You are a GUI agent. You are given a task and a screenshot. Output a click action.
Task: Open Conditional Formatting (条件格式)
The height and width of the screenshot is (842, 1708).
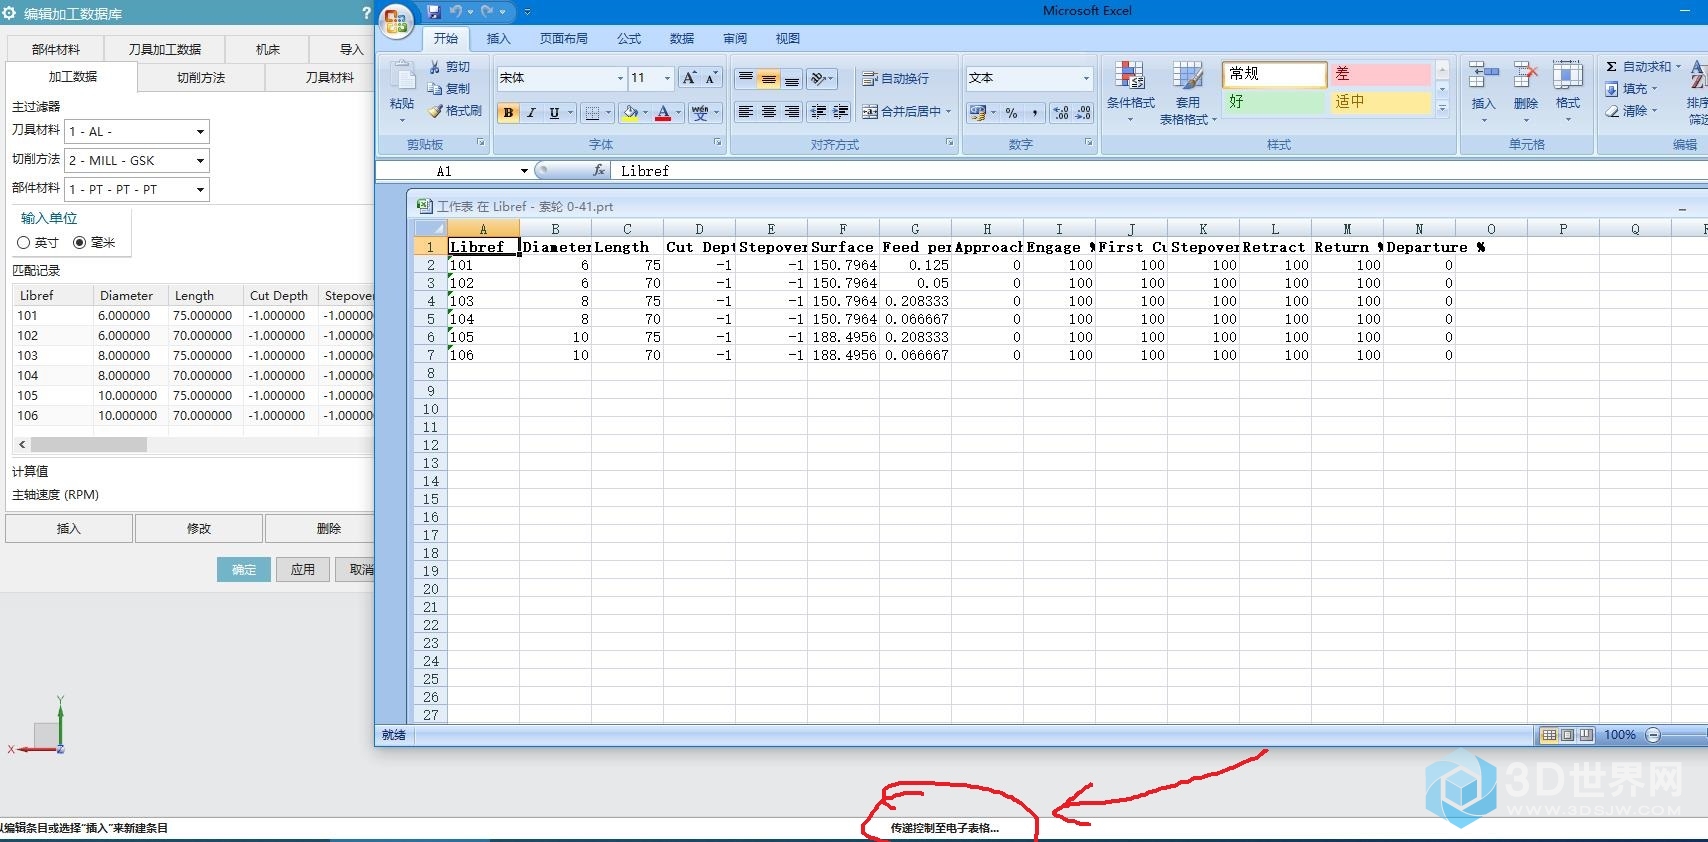pyautogui.click(x=1131, y=91)
